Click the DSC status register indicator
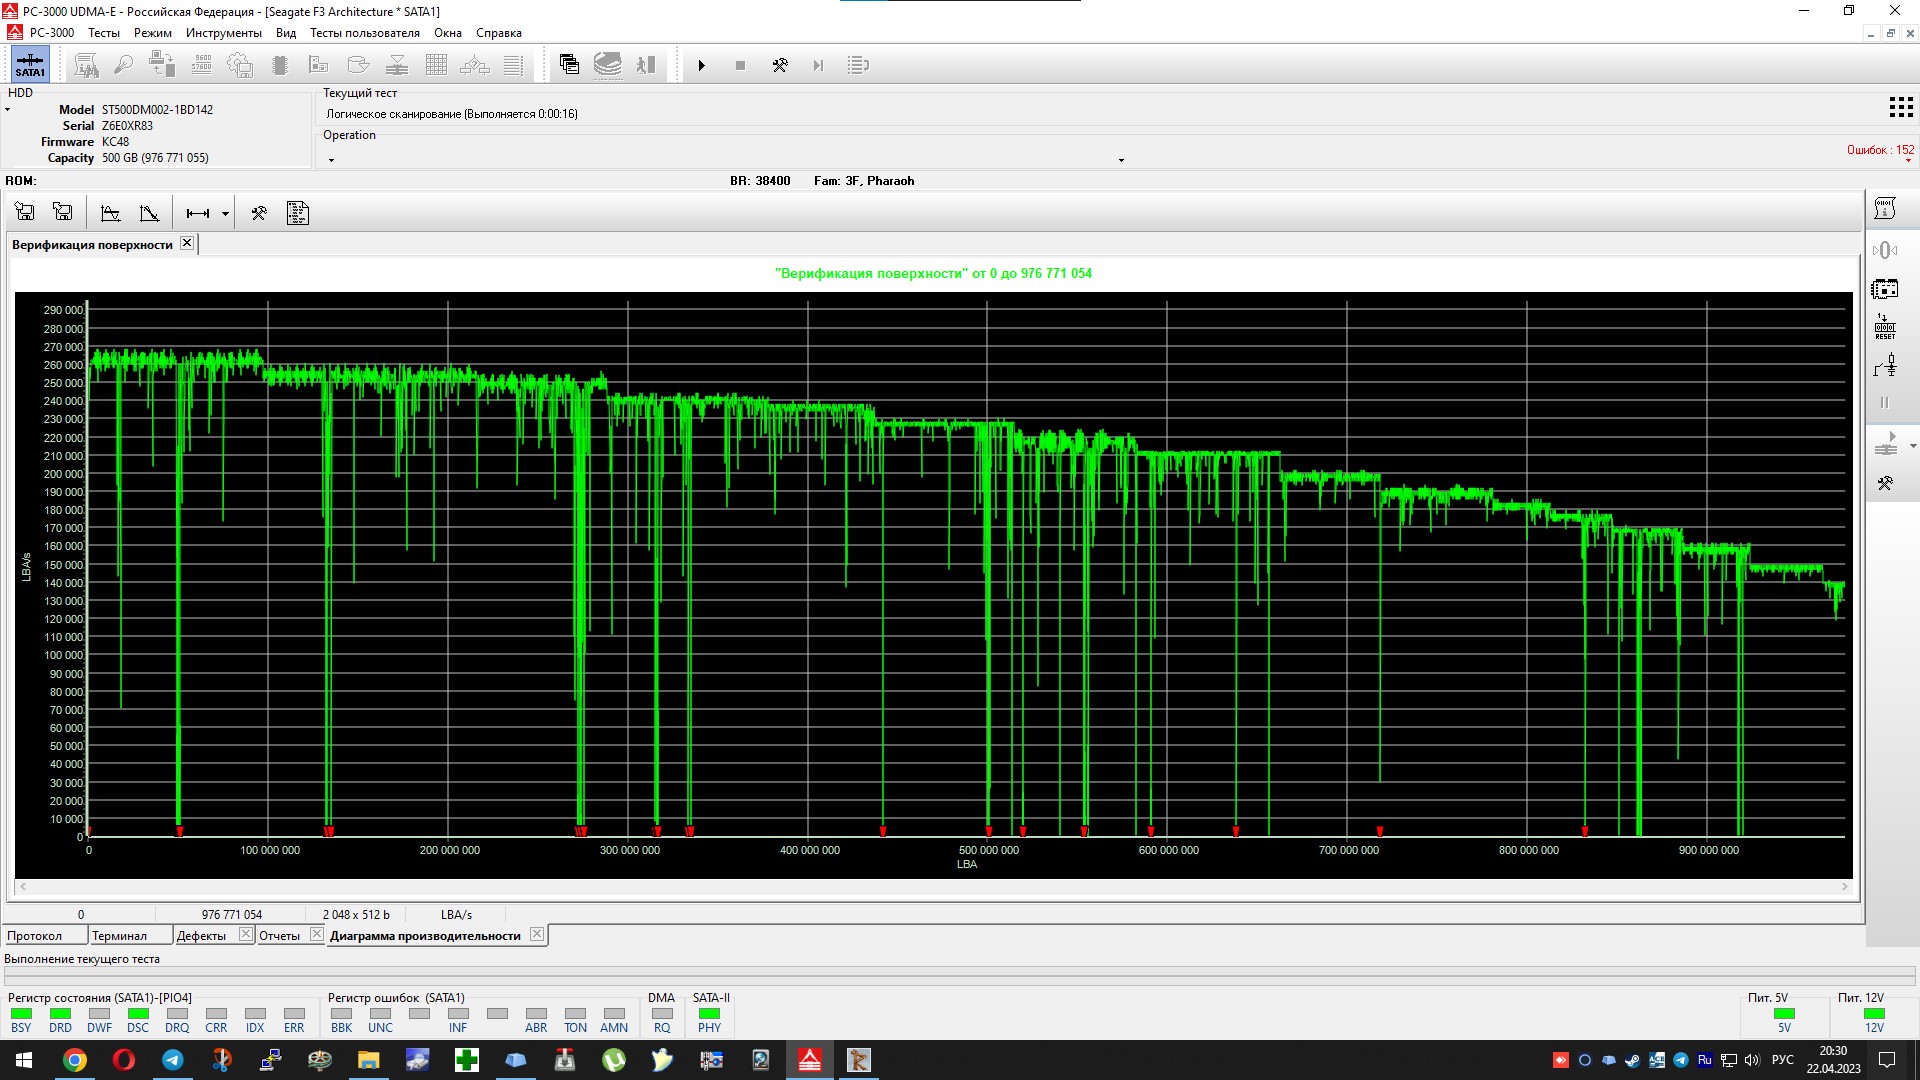 (138, 1014)
